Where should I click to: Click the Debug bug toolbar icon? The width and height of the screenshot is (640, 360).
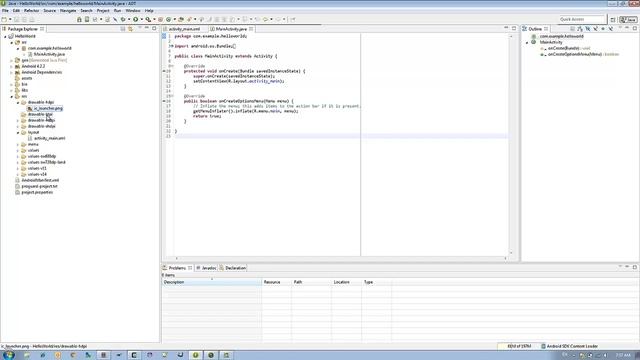click(123, 19)
